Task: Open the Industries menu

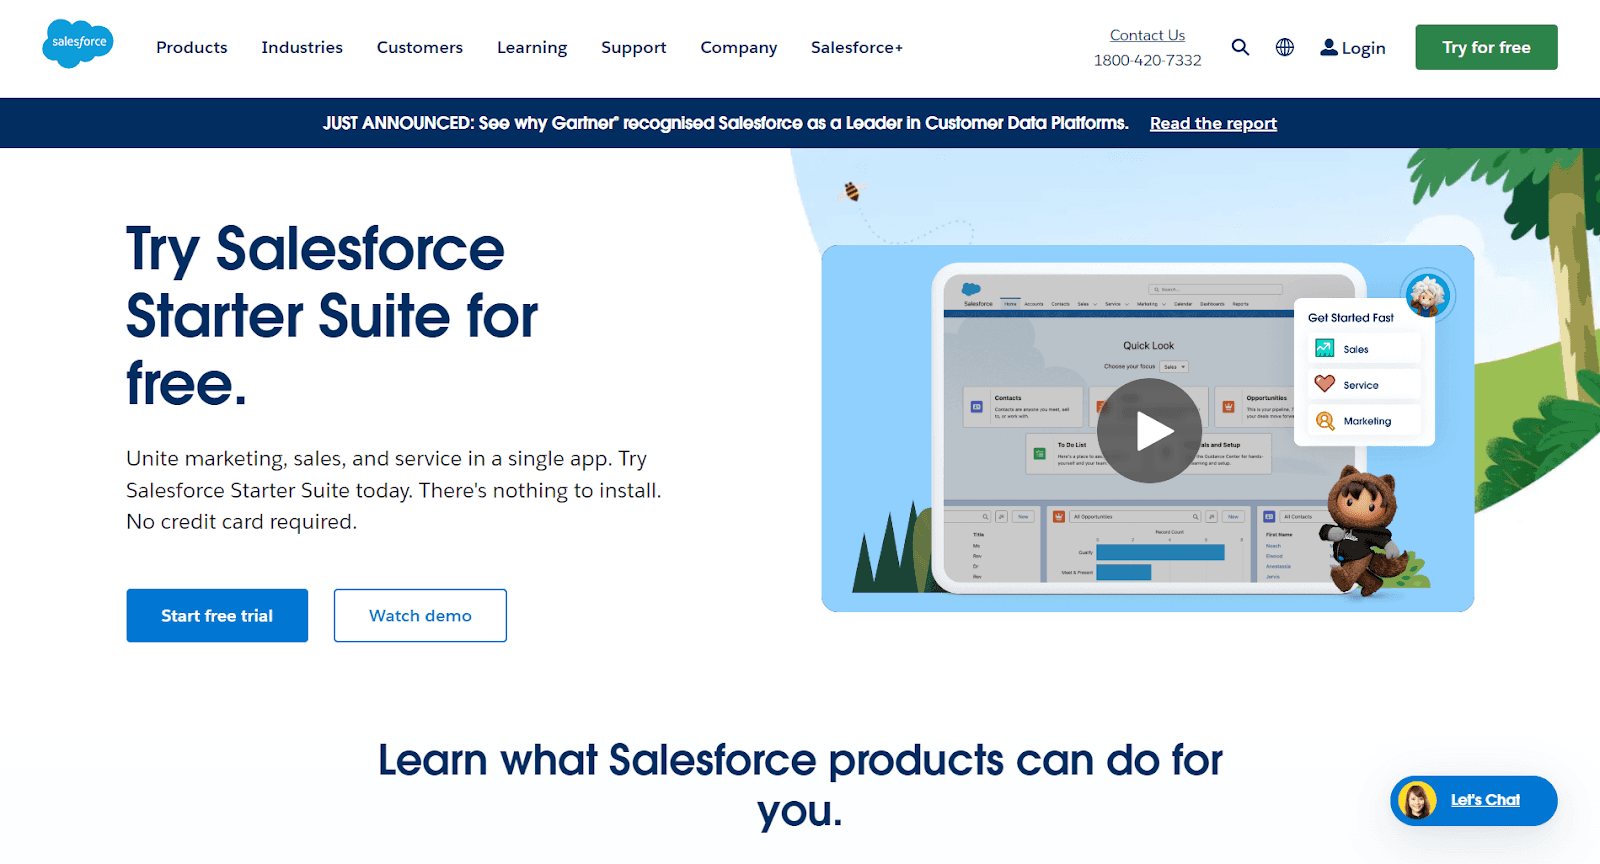Action: (302, 47)
